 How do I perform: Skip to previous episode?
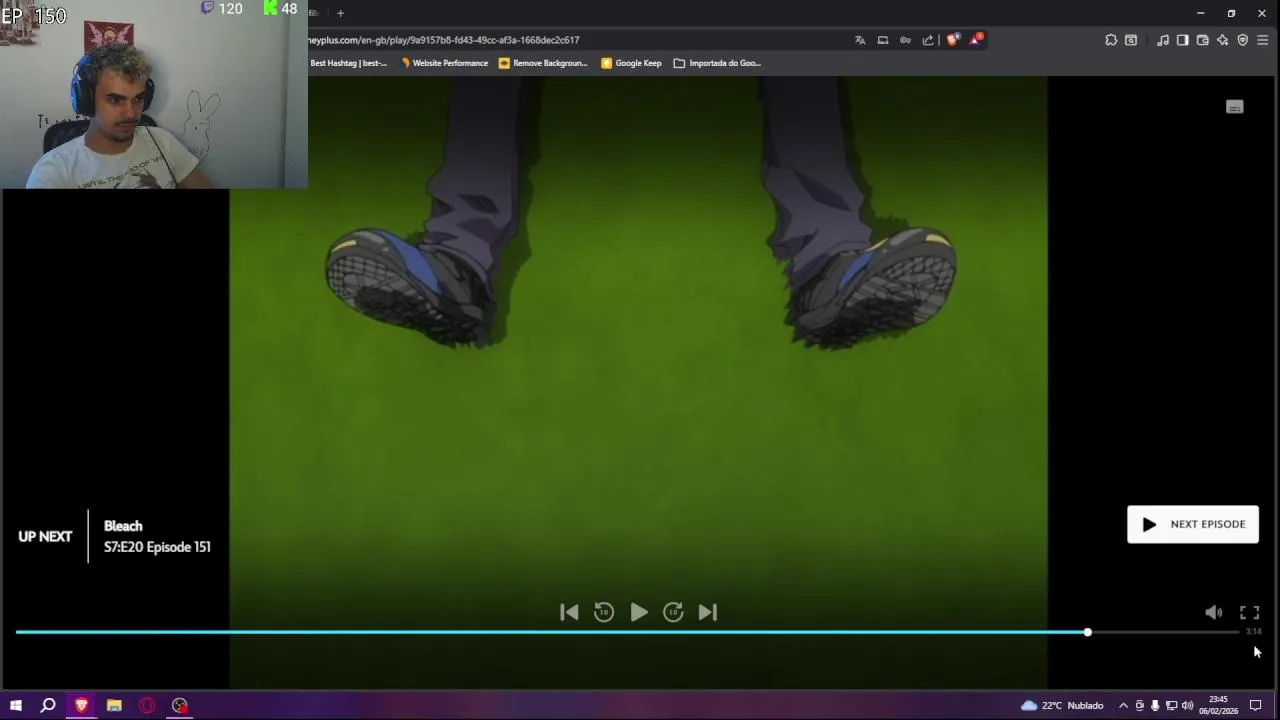tap(569, 612)
